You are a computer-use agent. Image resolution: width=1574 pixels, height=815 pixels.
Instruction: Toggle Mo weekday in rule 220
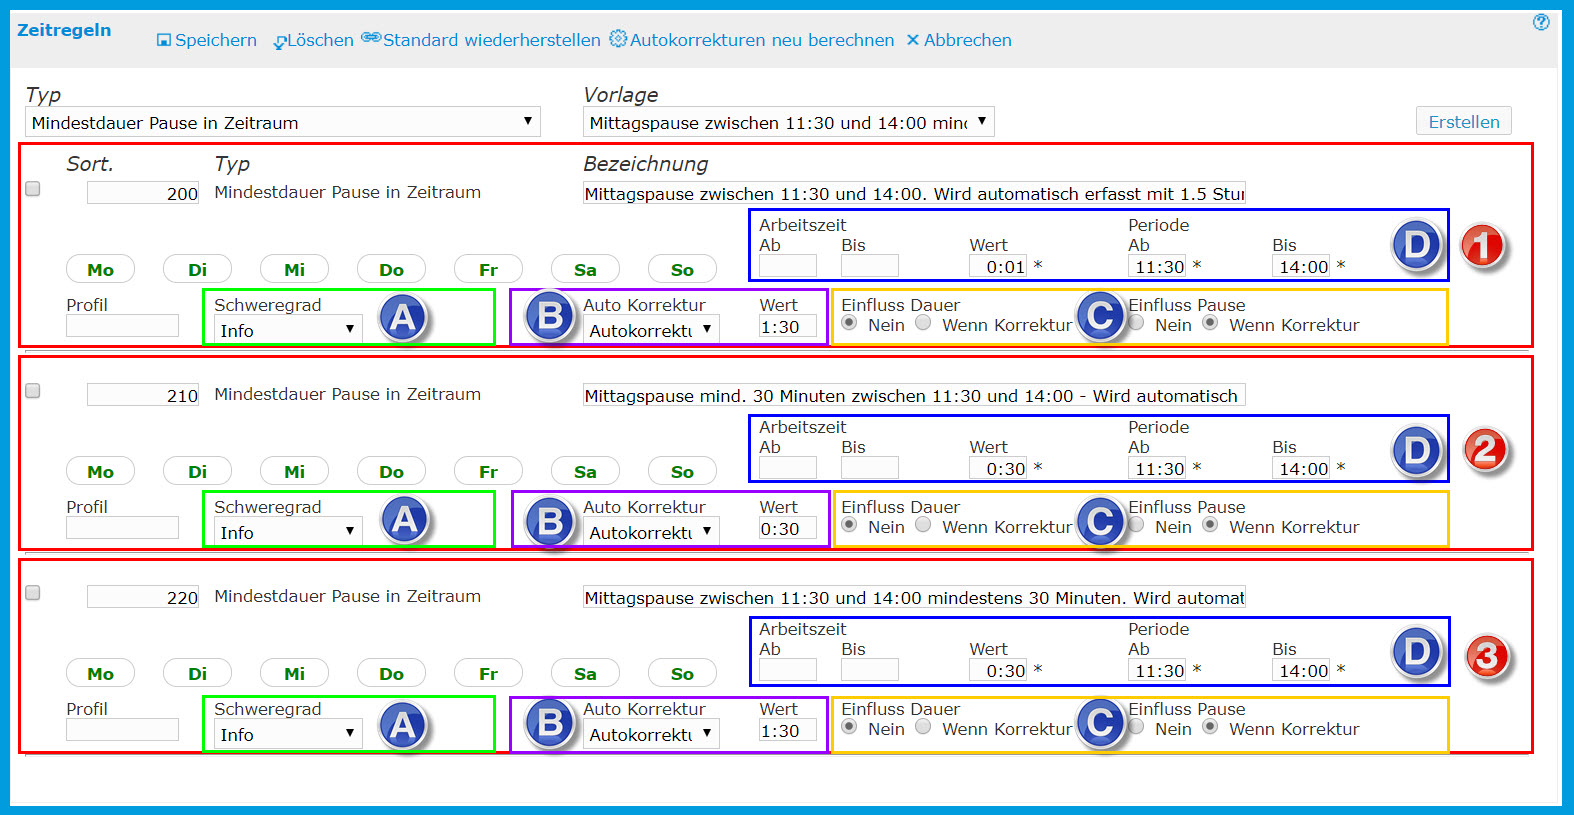click(x=100, y=673)
